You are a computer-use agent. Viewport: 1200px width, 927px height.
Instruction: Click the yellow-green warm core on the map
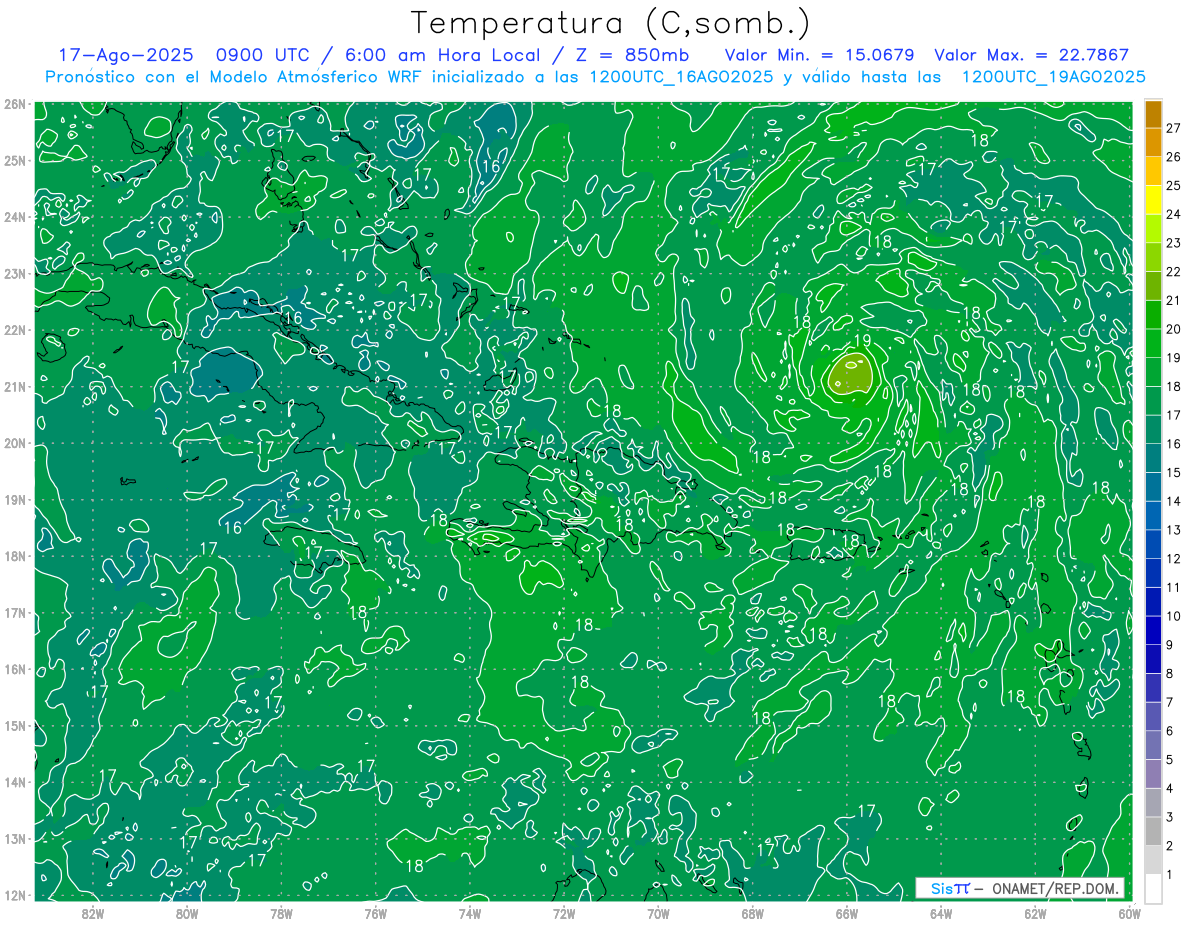click(851, 374)
